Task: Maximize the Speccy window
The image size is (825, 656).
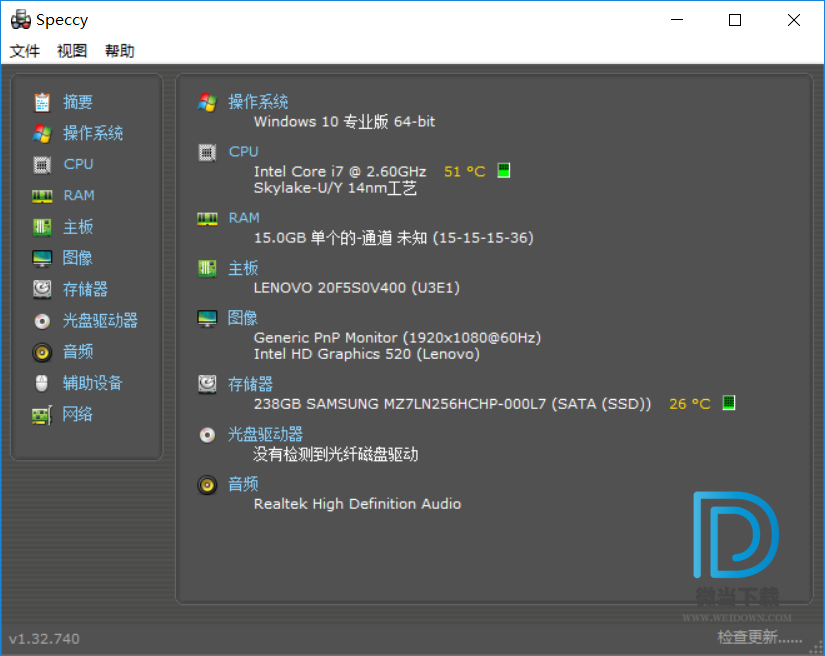Action: click(735, 20)
